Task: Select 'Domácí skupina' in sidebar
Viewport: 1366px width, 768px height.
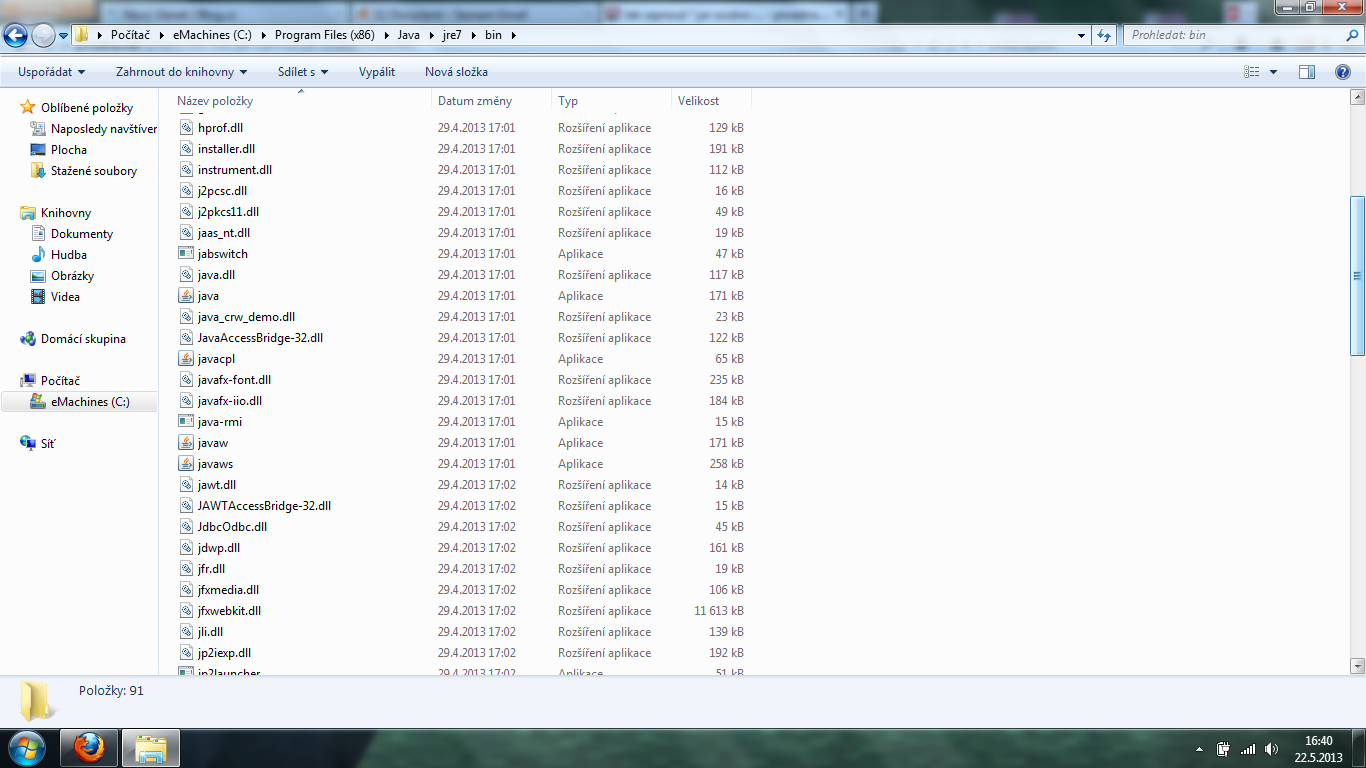Action: tap(83, 339)
